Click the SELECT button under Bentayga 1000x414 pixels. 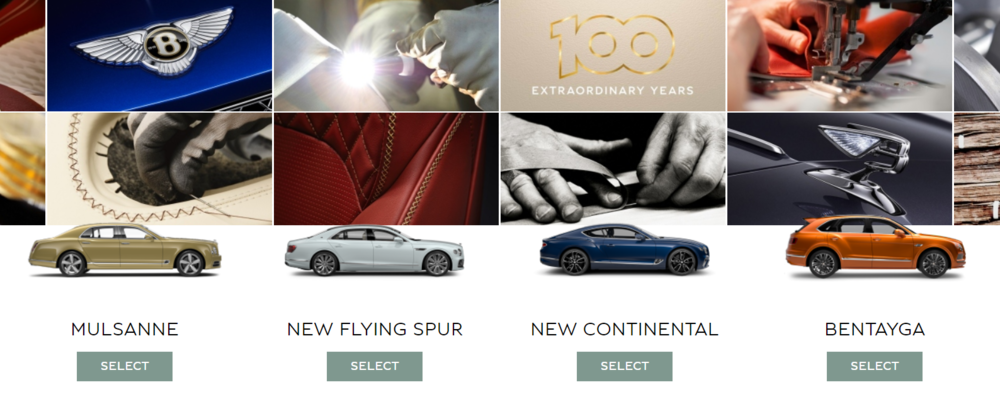pos(874,366)
